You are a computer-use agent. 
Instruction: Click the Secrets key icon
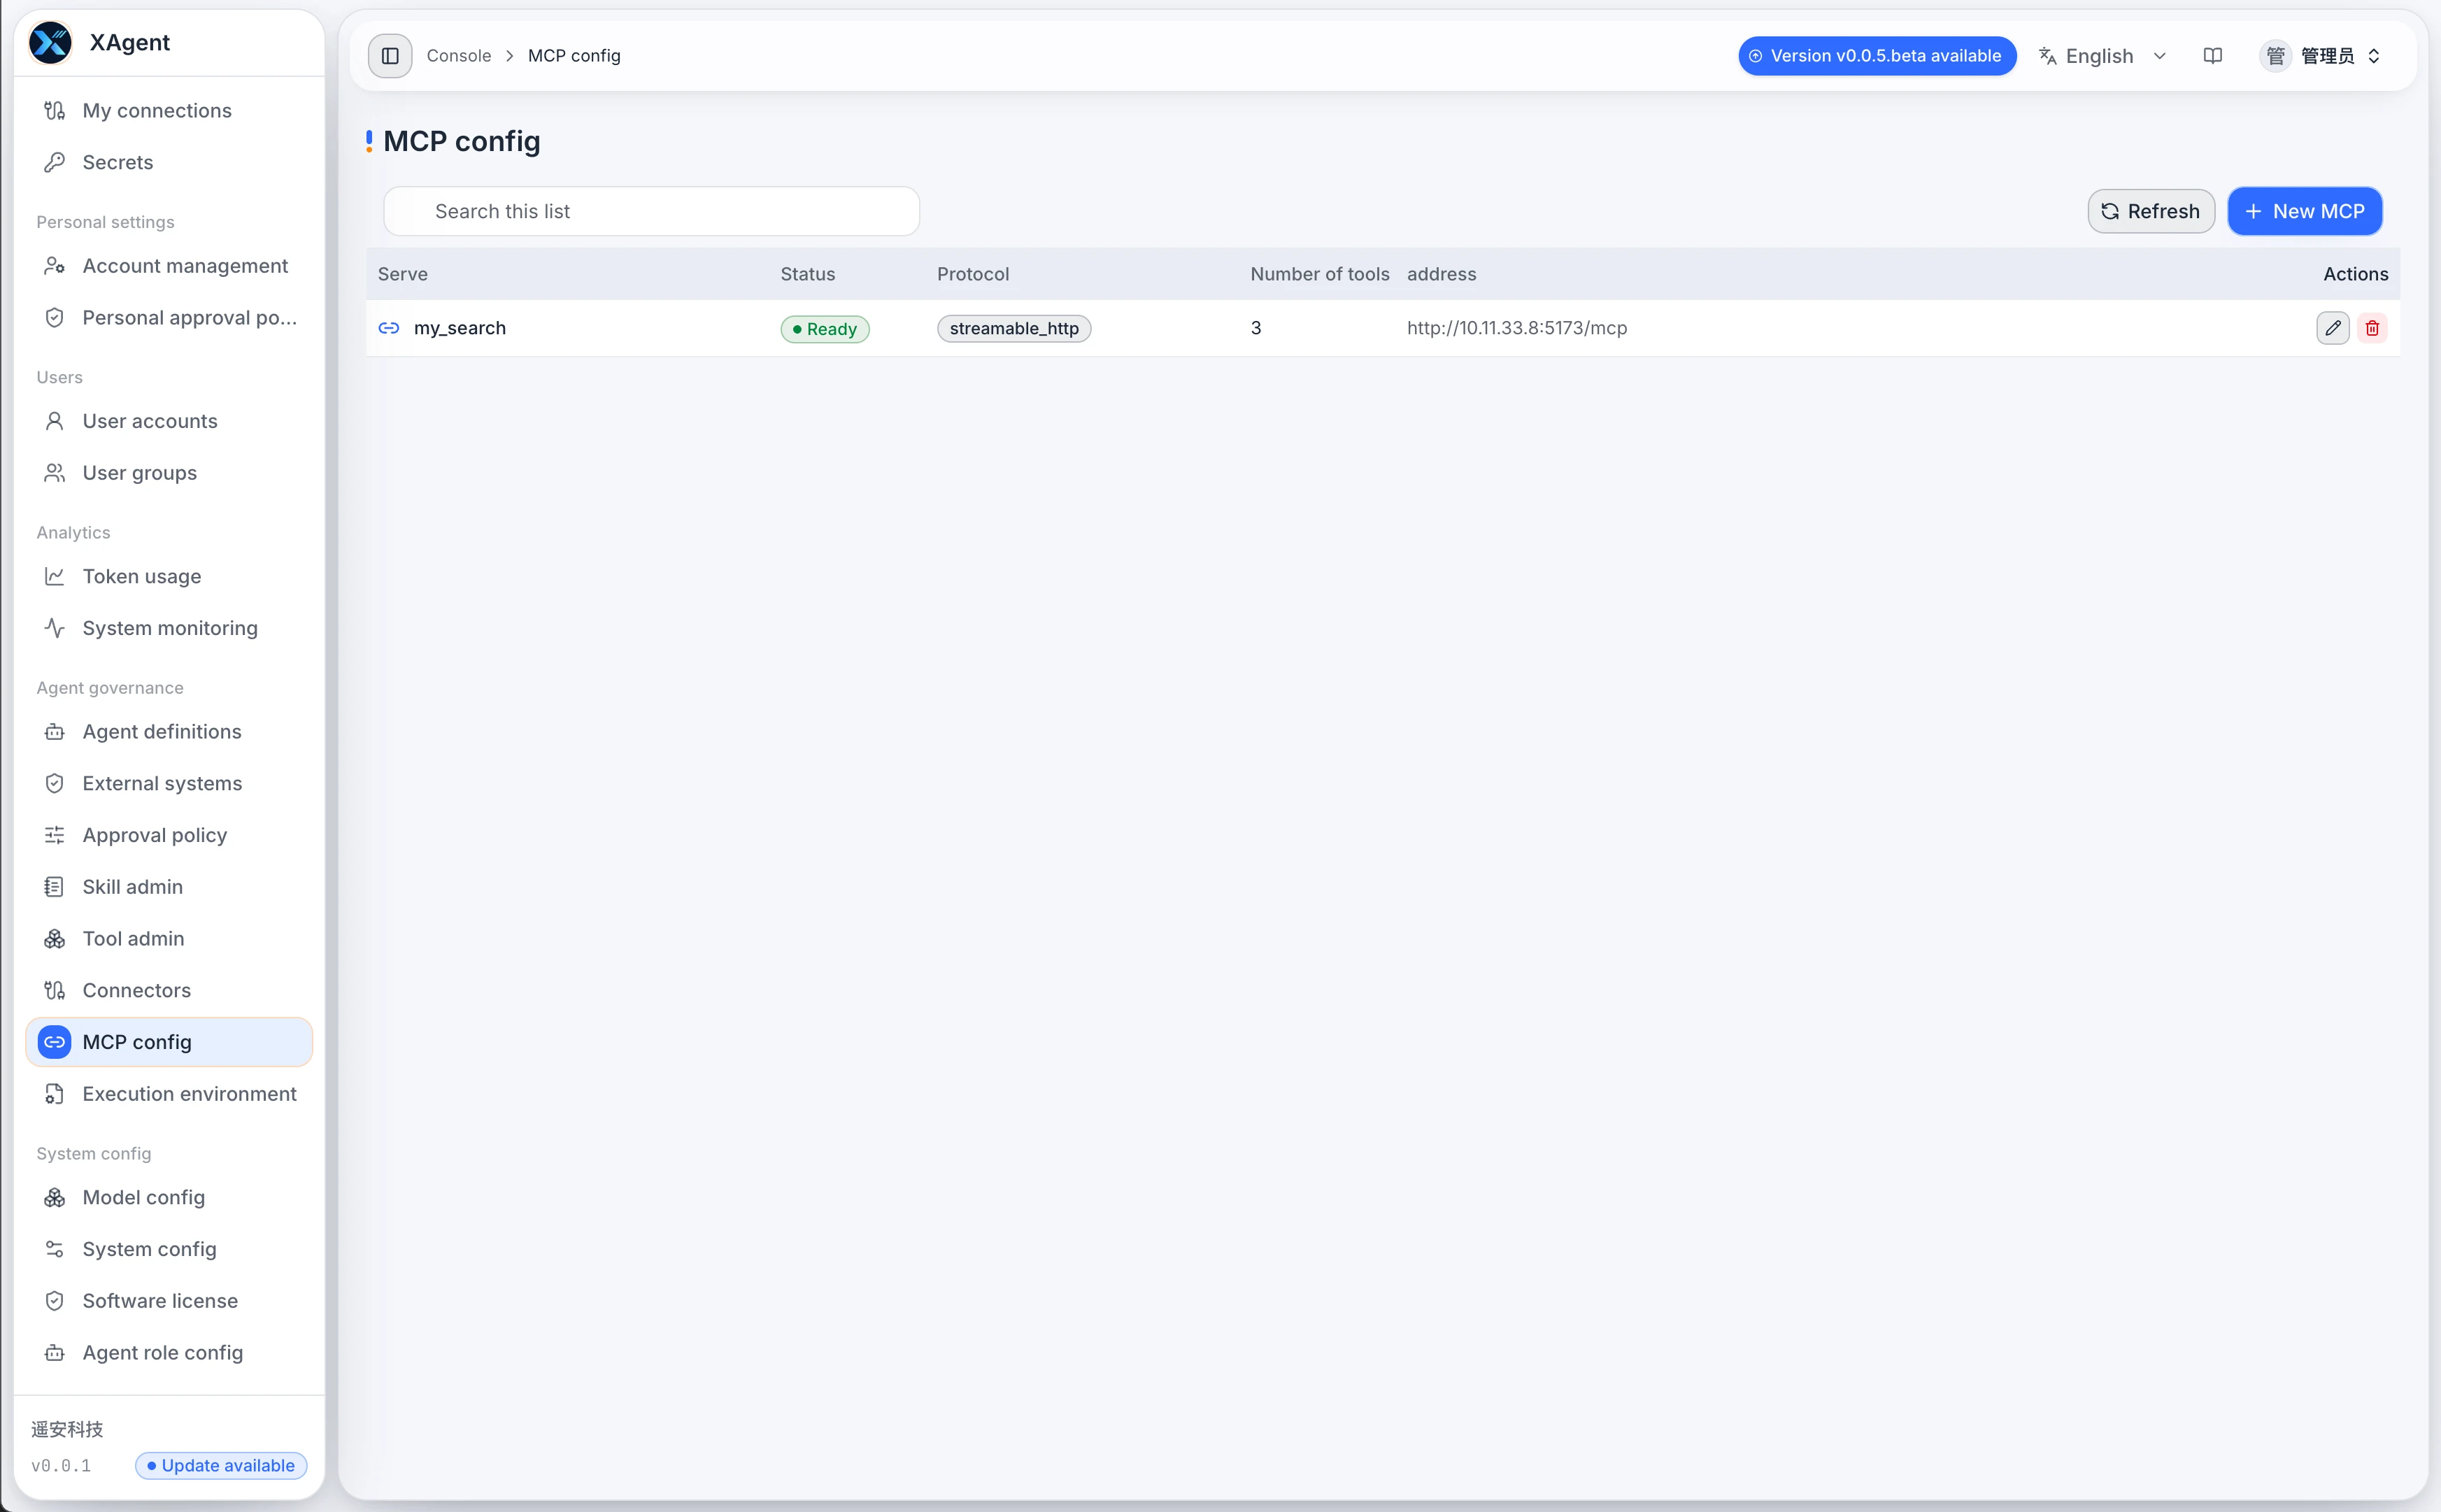click(x=55, y=162)
